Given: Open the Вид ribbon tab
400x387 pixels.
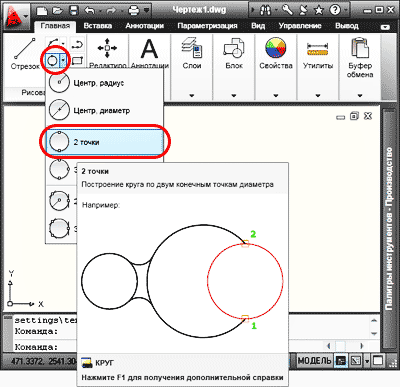Looking at the screenshot, I should pyautogui.click(x=258, y=26).
